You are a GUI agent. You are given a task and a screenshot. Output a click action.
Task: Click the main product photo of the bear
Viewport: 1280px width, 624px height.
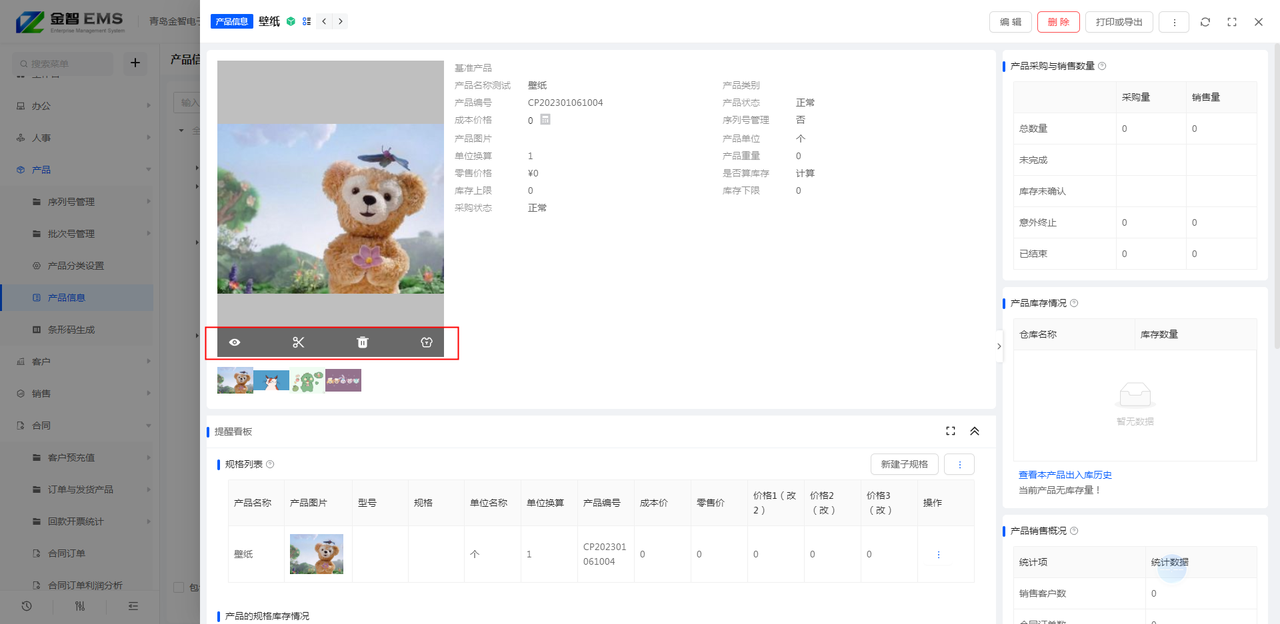click(330, 209)
